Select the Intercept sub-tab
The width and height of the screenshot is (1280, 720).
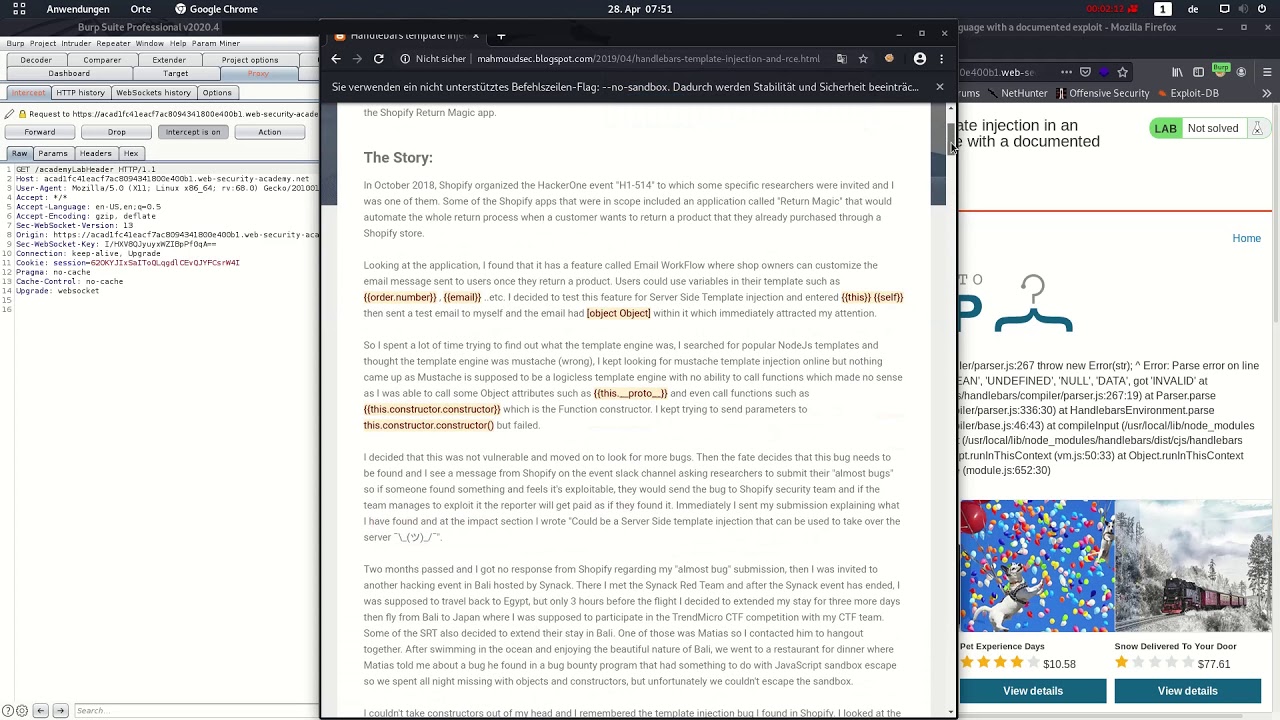point(28,93)
